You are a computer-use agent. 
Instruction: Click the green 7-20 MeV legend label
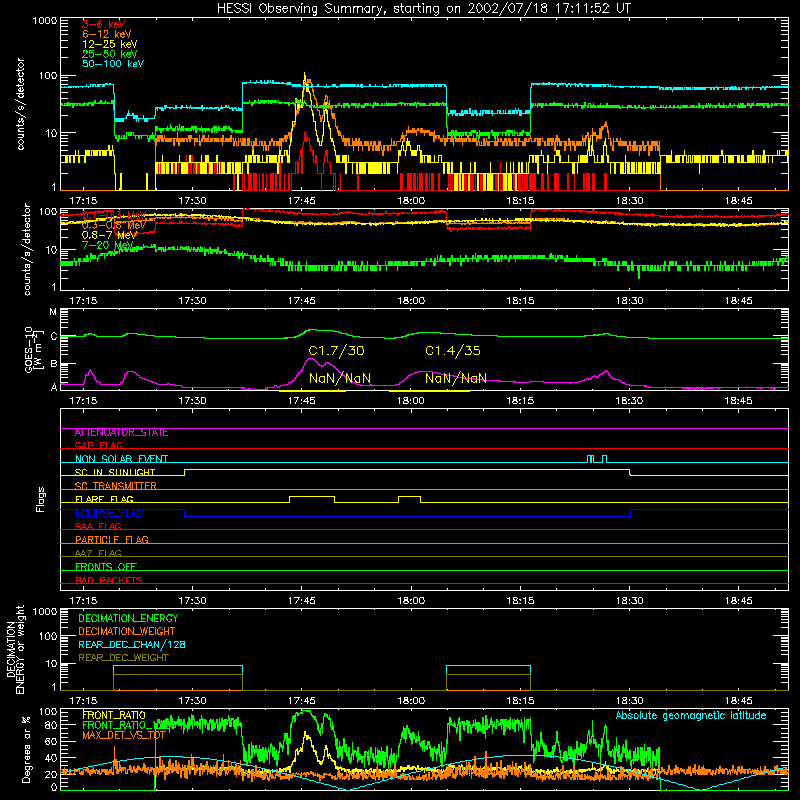108,245
